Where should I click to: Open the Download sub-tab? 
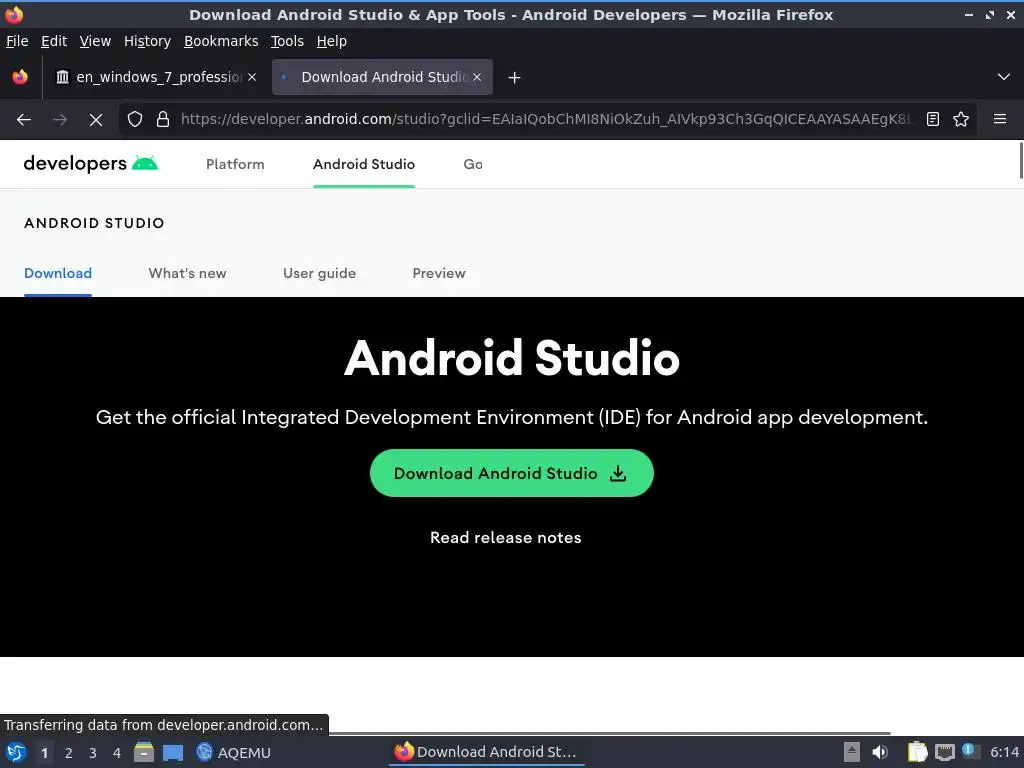click(58, 274)
